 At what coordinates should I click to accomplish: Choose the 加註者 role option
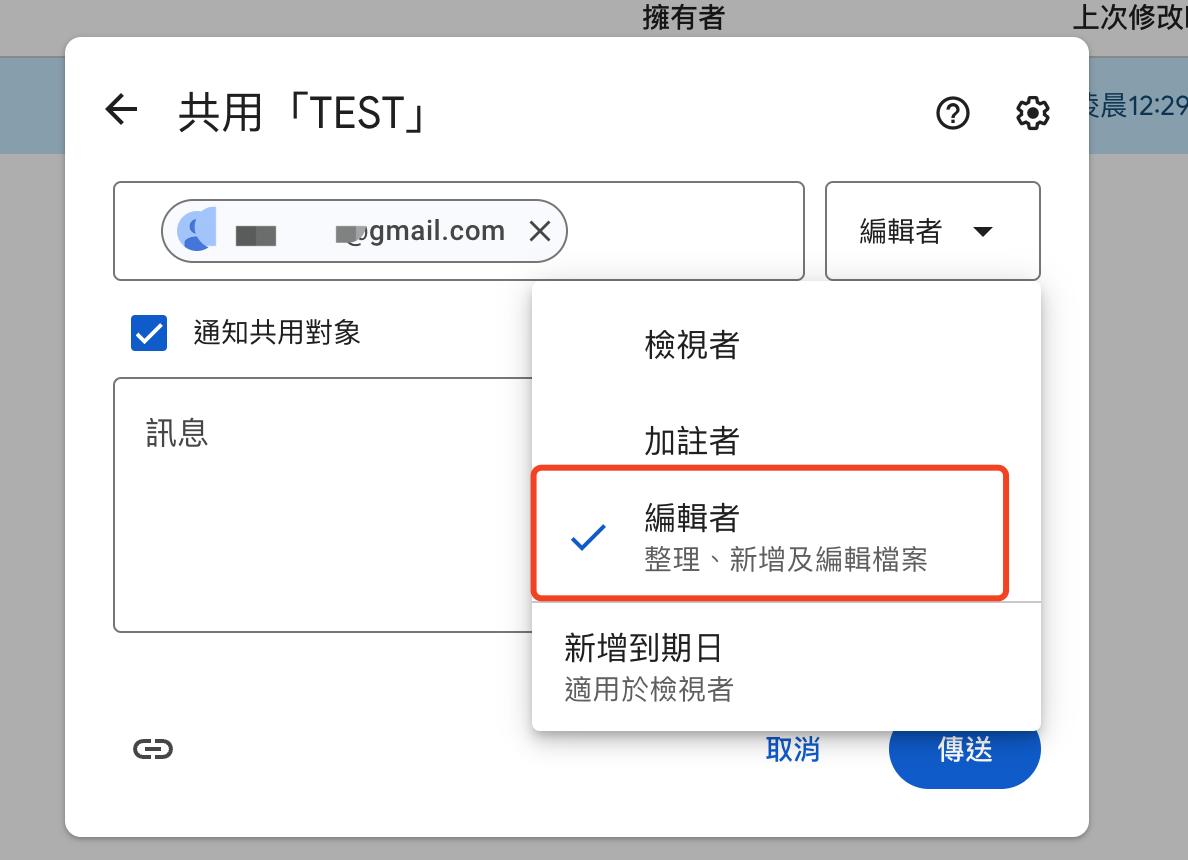[x=692, y=440]
